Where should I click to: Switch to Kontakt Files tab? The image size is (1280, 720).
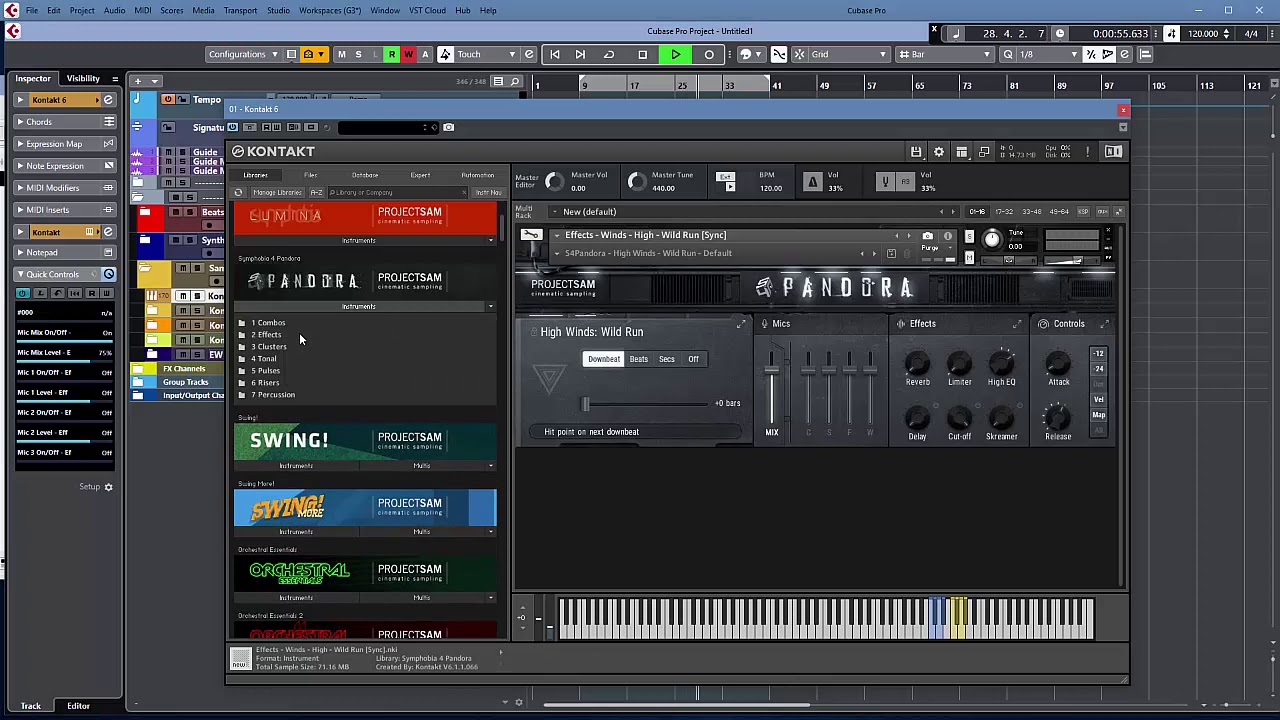coord(310,175)
